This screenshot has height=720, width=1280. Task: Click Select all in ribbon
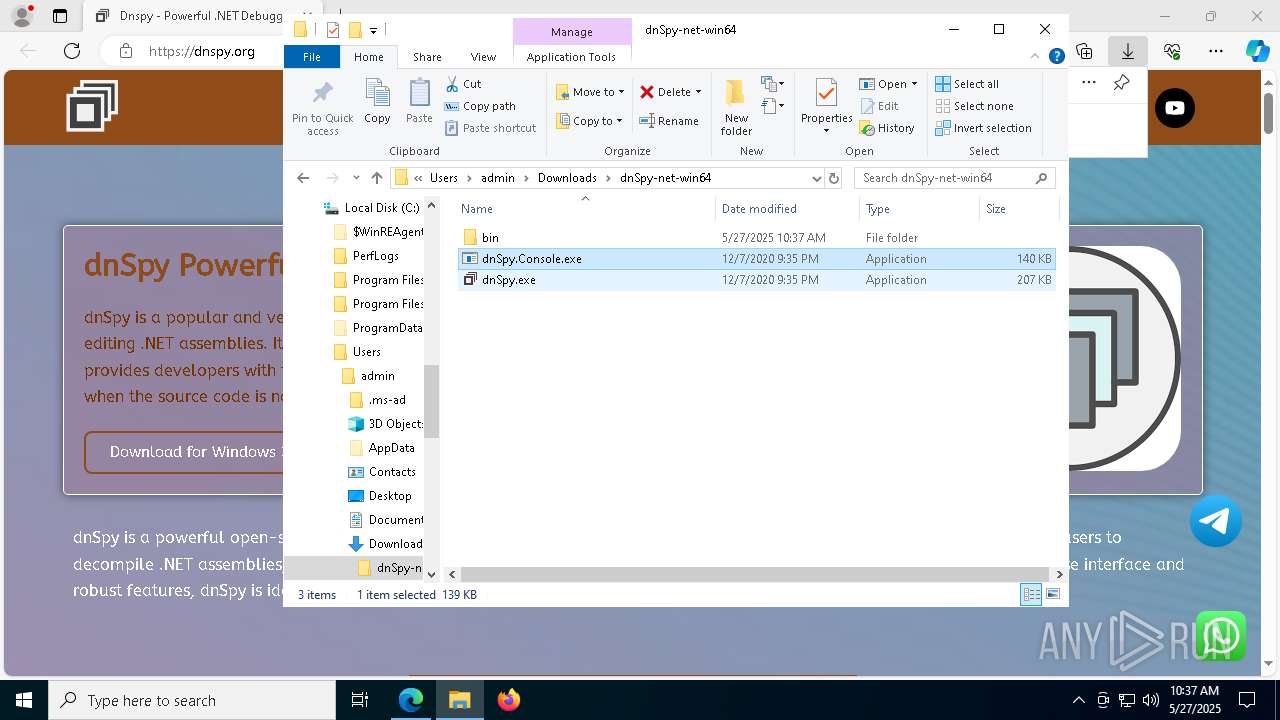[967, 84]
